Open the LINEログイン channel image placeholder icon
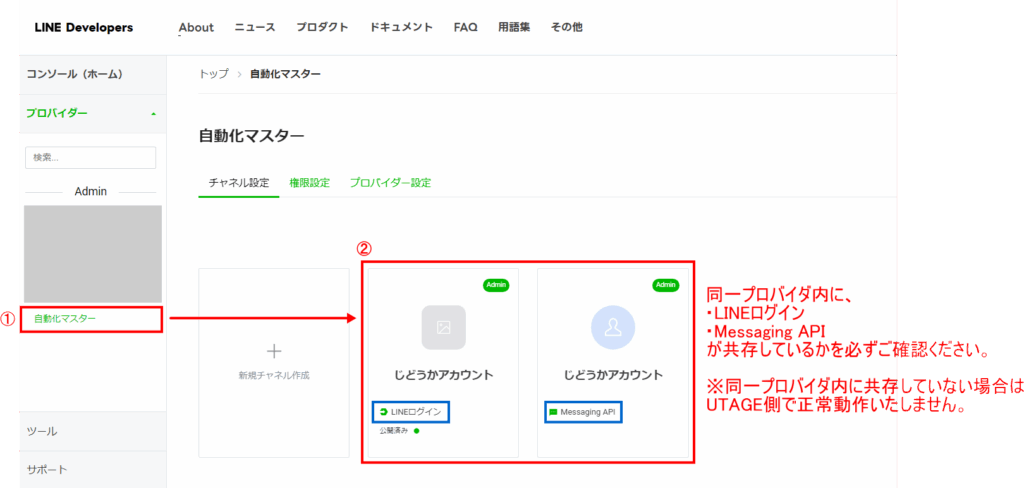Image resolution: width=1024 pixels, height=488 pixels. click(x=443, y=327)
